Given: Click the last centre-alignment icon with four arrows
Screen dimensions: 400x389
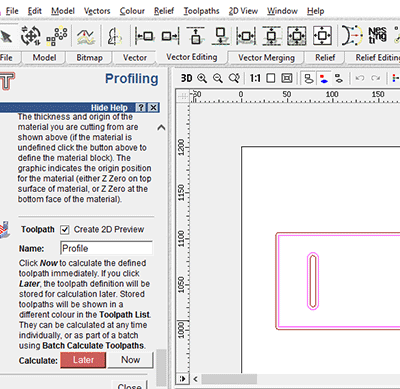Looking at the screenshot, I should 322,36.
